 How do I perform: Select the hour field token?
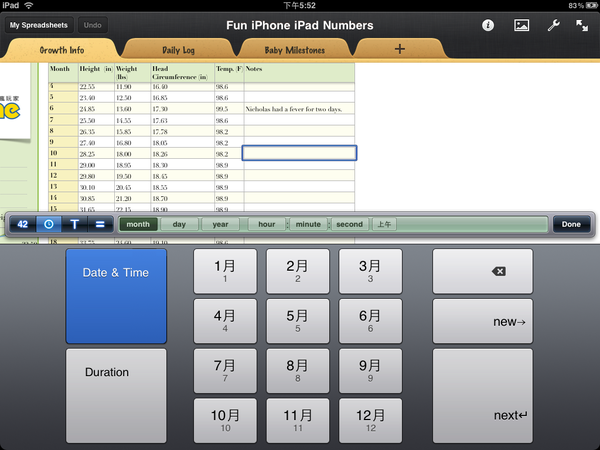pyautogui.click(x=267, y=224)
